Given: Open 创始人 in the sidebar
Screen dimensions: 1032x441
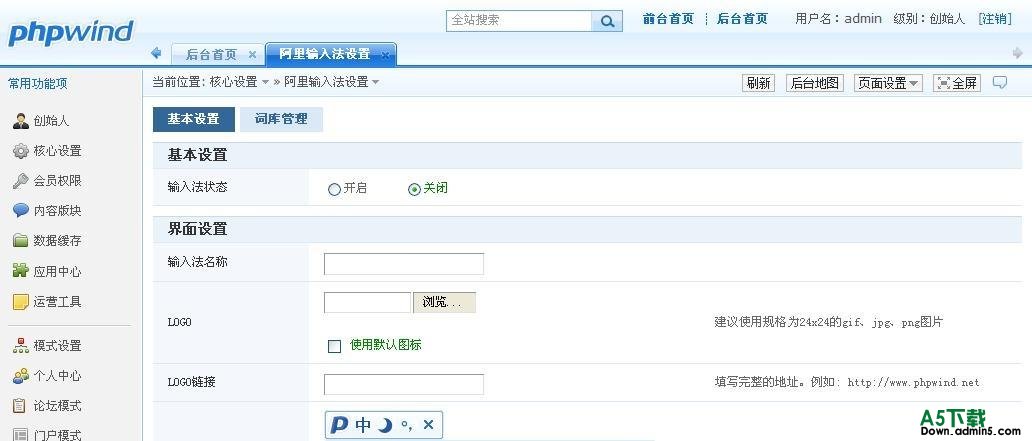Looking at the screenshot, I should (x=51, y=121).
